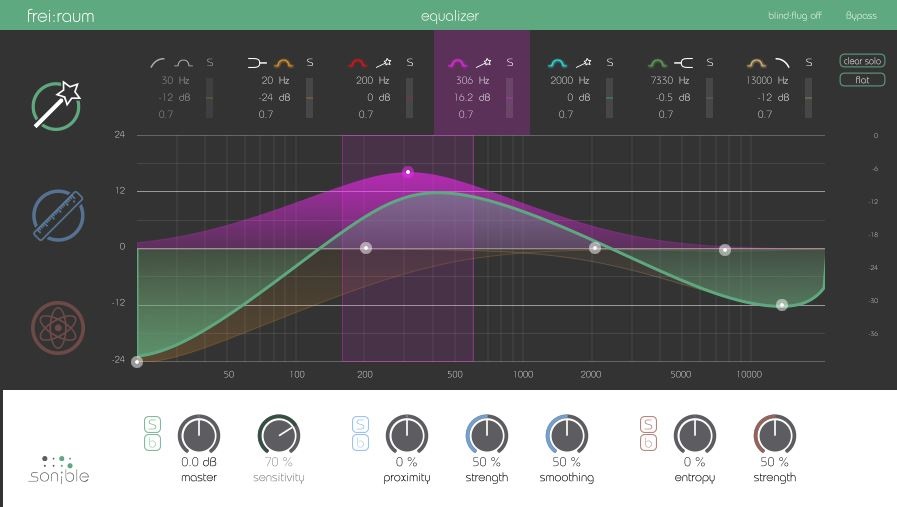Screen dimensions: 897x507
Task: Choose high-shelf shape for 7330 Hz band
Action: 684,62
